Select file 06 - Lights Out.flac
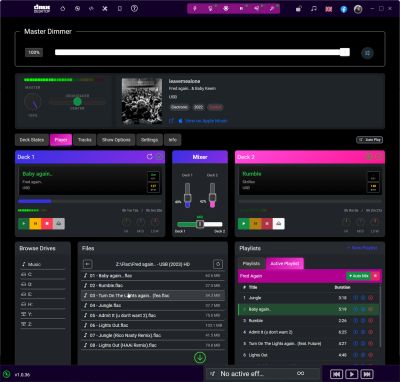Screen dimensions: 400x382 [153, 325]
